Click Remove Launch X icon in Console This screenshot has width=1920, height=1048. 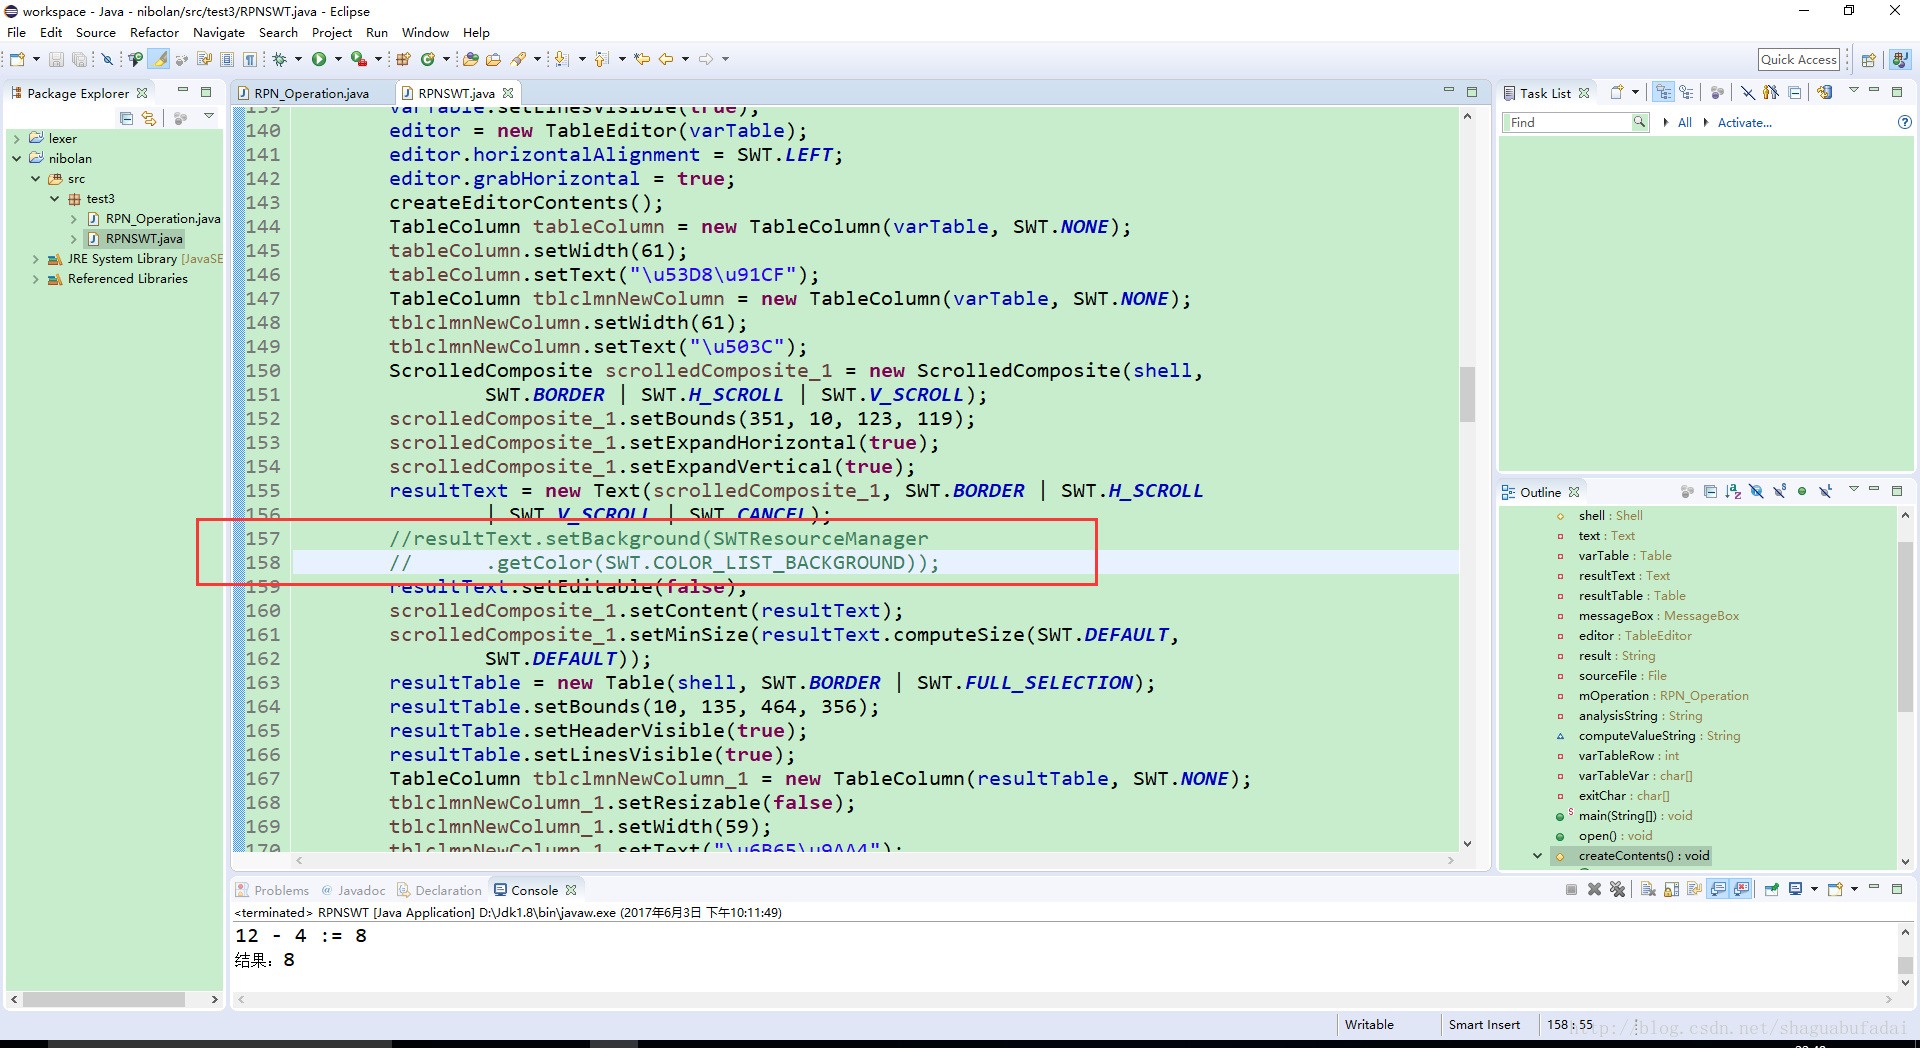coord(1594,889)
